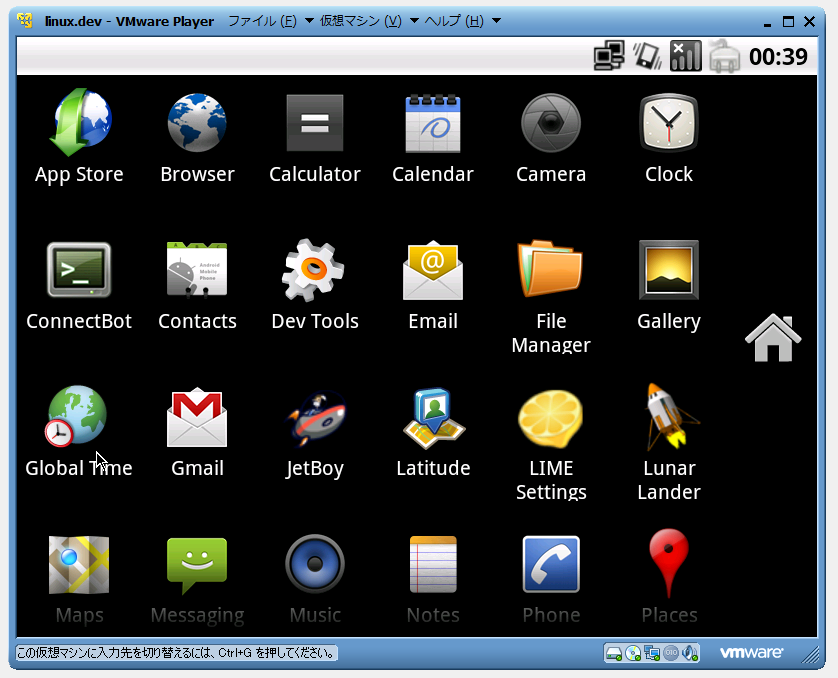Launch the Gmail app
Screen dimensions: 838x678
(197, 417)
